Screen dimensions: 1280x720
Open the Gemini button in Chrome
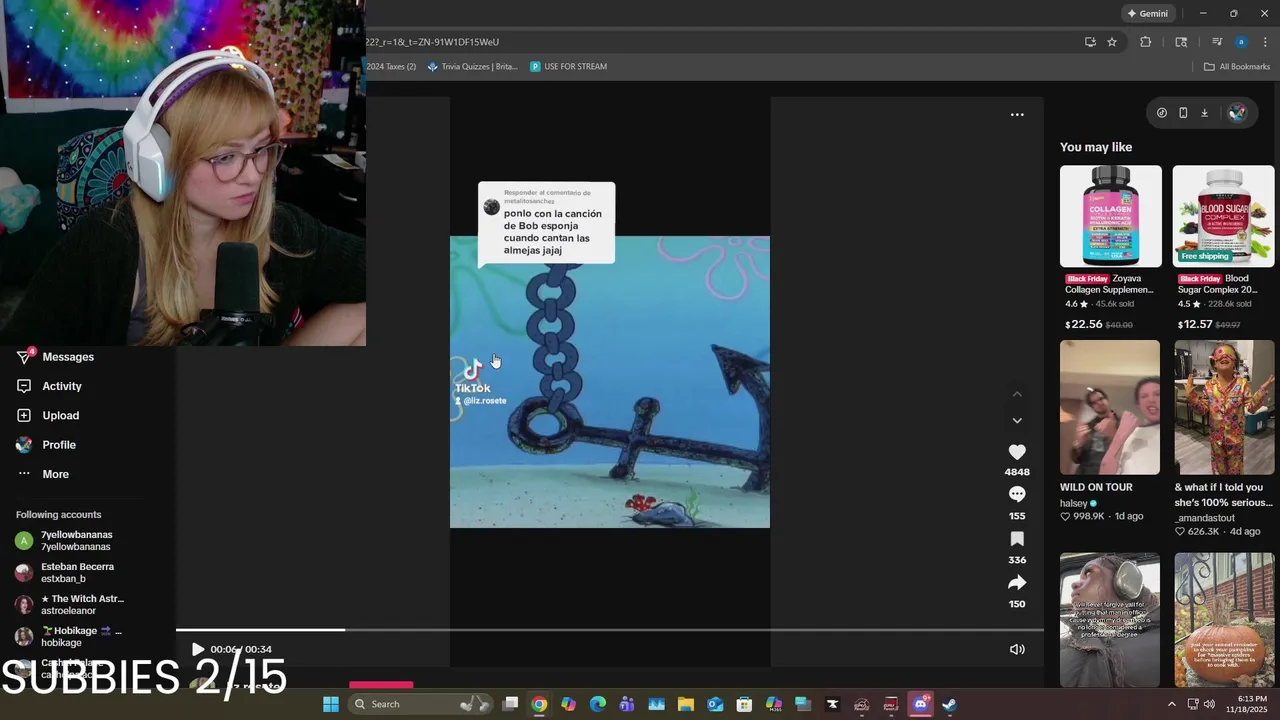1147,13
